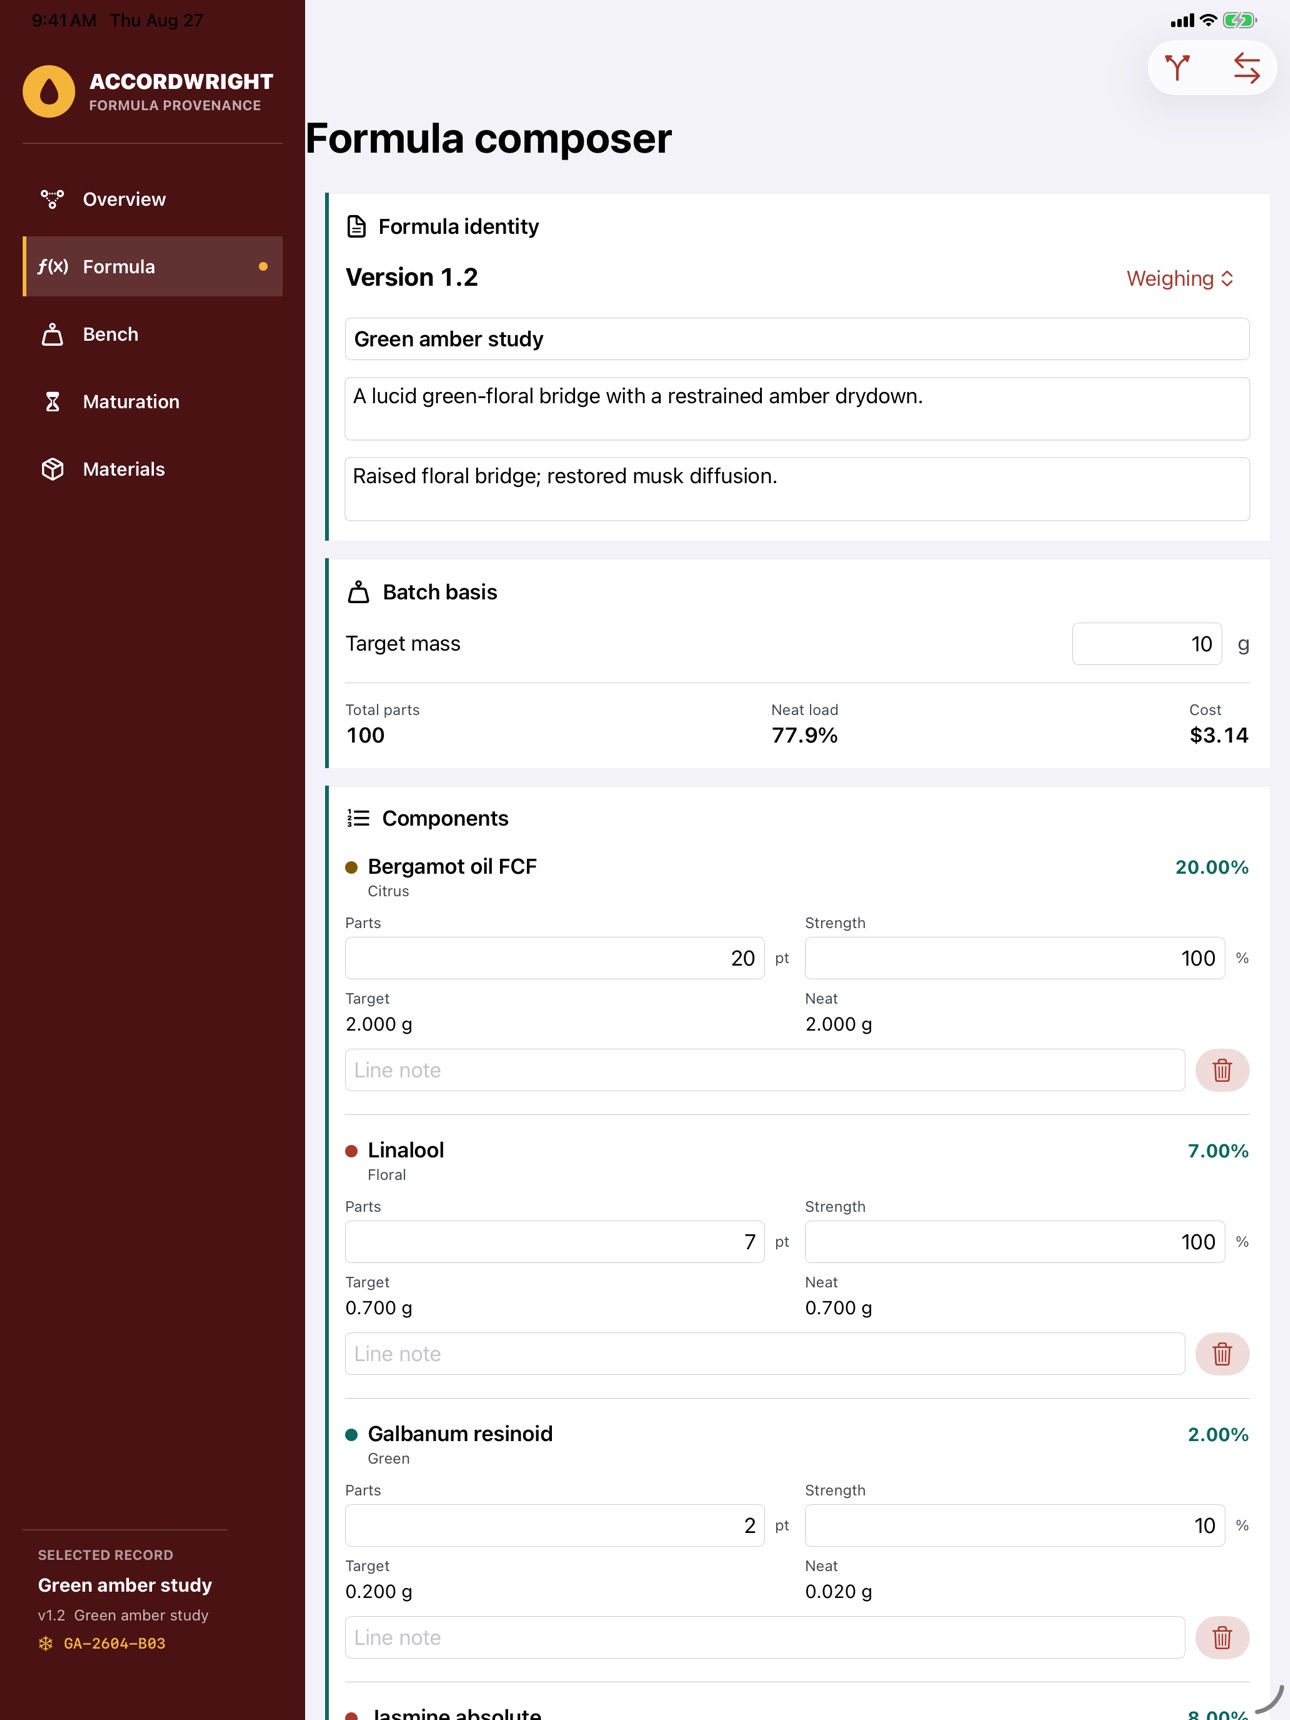Delete the Linalool component line
Screen dimensions: 1290x1720
pyautogui.click(x=1222, y=1354)
